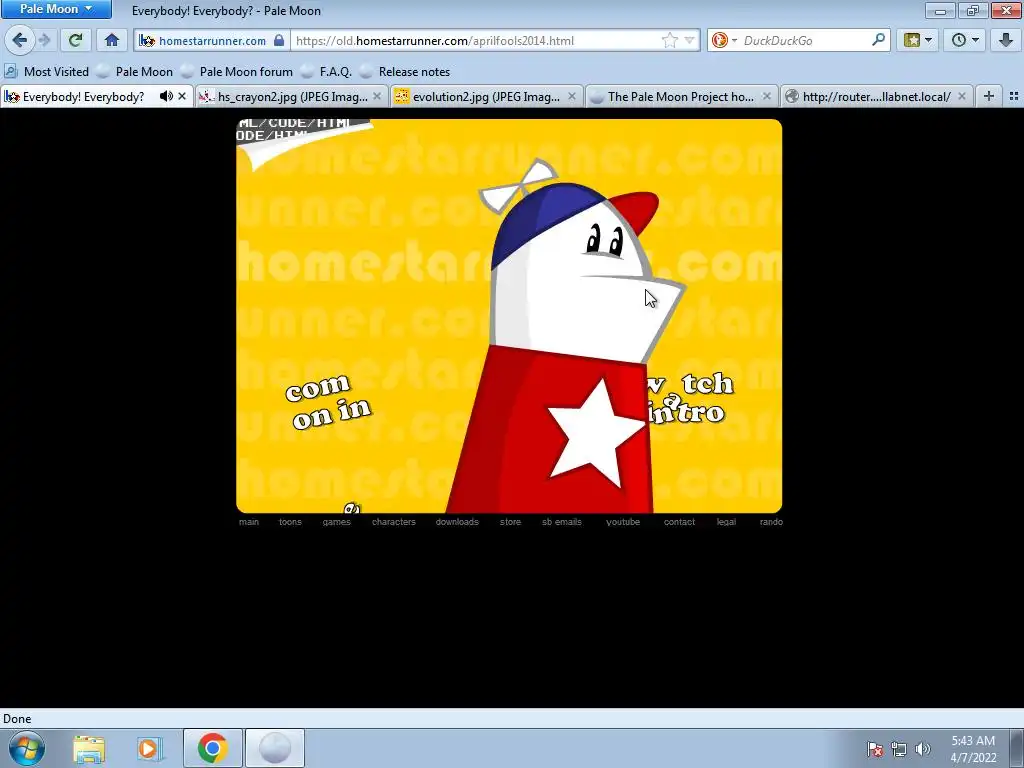
Task: Click the 'store' navigation link
Action: tap(511, 522)
